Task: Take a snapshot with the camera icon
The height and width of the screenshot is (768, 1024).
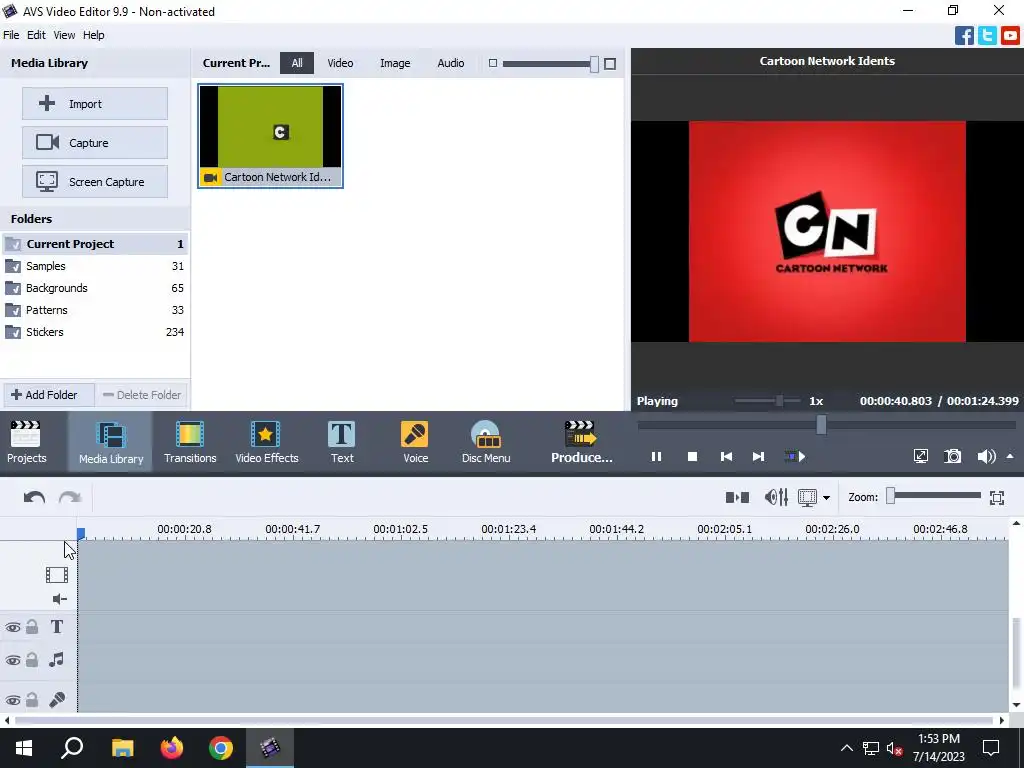Action: tap(953, 456)
